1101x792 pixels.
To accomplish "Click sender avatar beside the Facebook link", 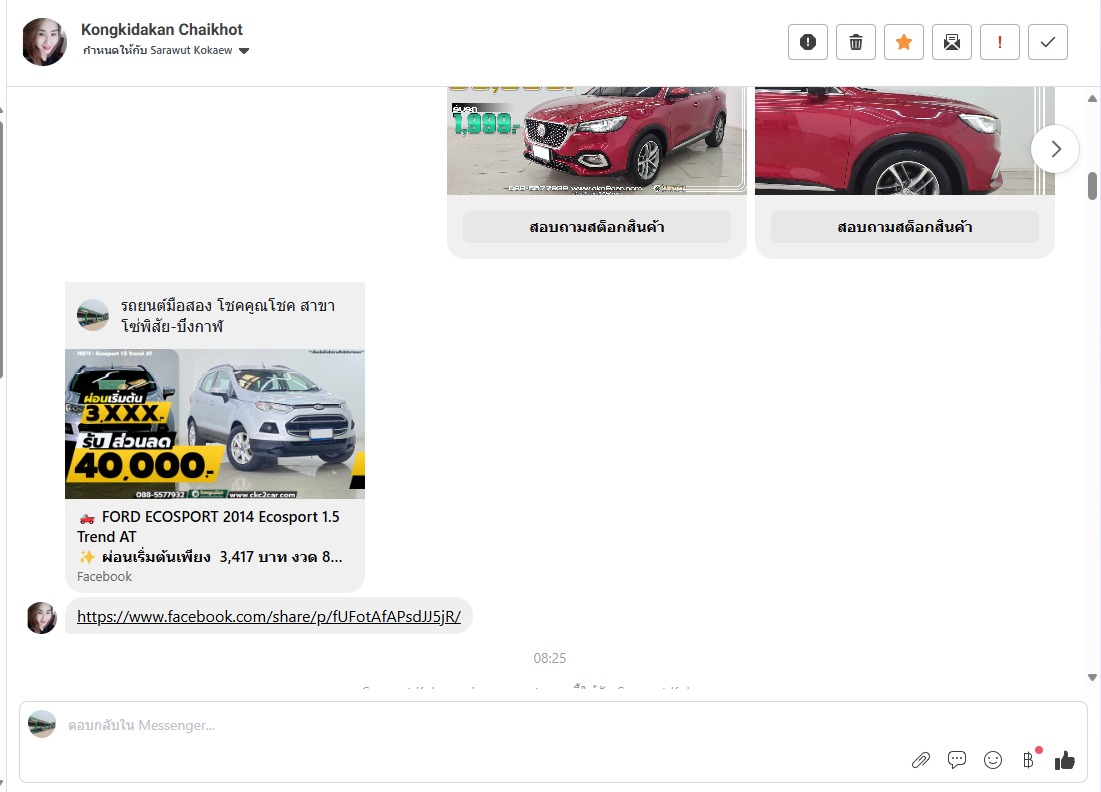I will [41, 618].
